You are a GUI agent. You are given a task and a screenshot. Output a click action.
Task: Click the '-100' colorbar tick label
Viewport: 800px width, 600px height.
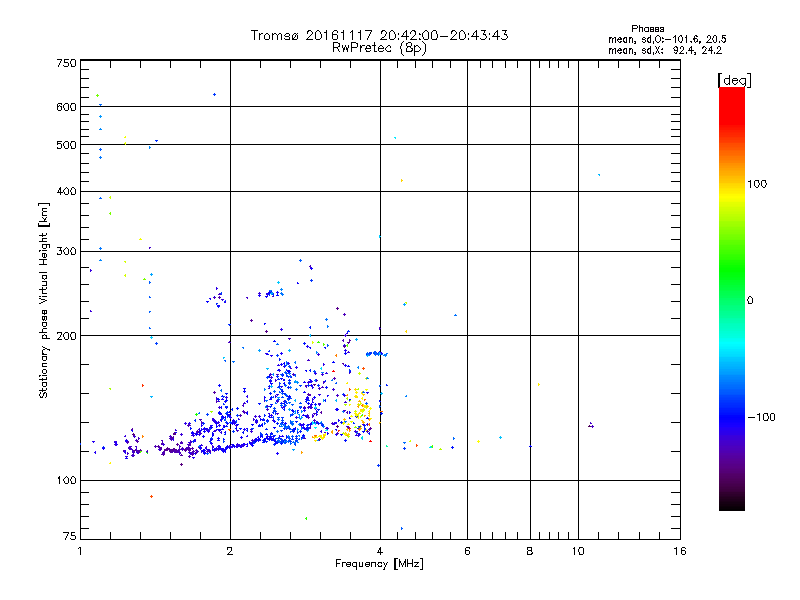761,417
